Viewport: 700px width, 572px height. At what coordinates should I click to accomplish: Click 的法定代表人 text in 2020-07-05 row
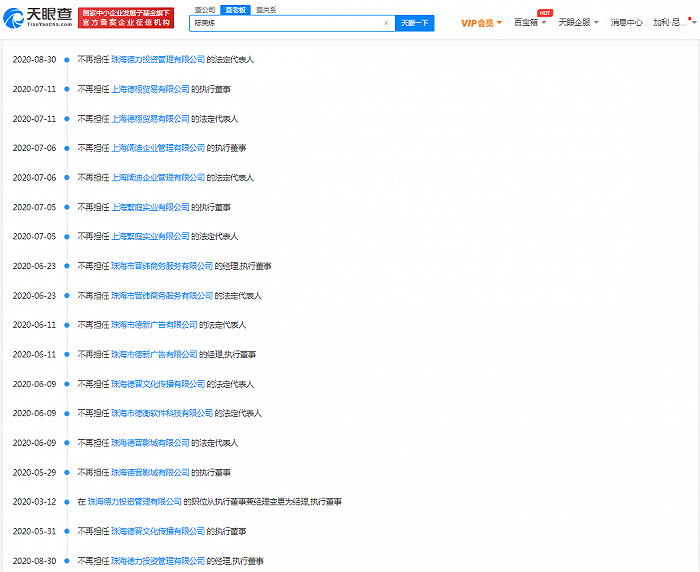click(x=215, y=236)
